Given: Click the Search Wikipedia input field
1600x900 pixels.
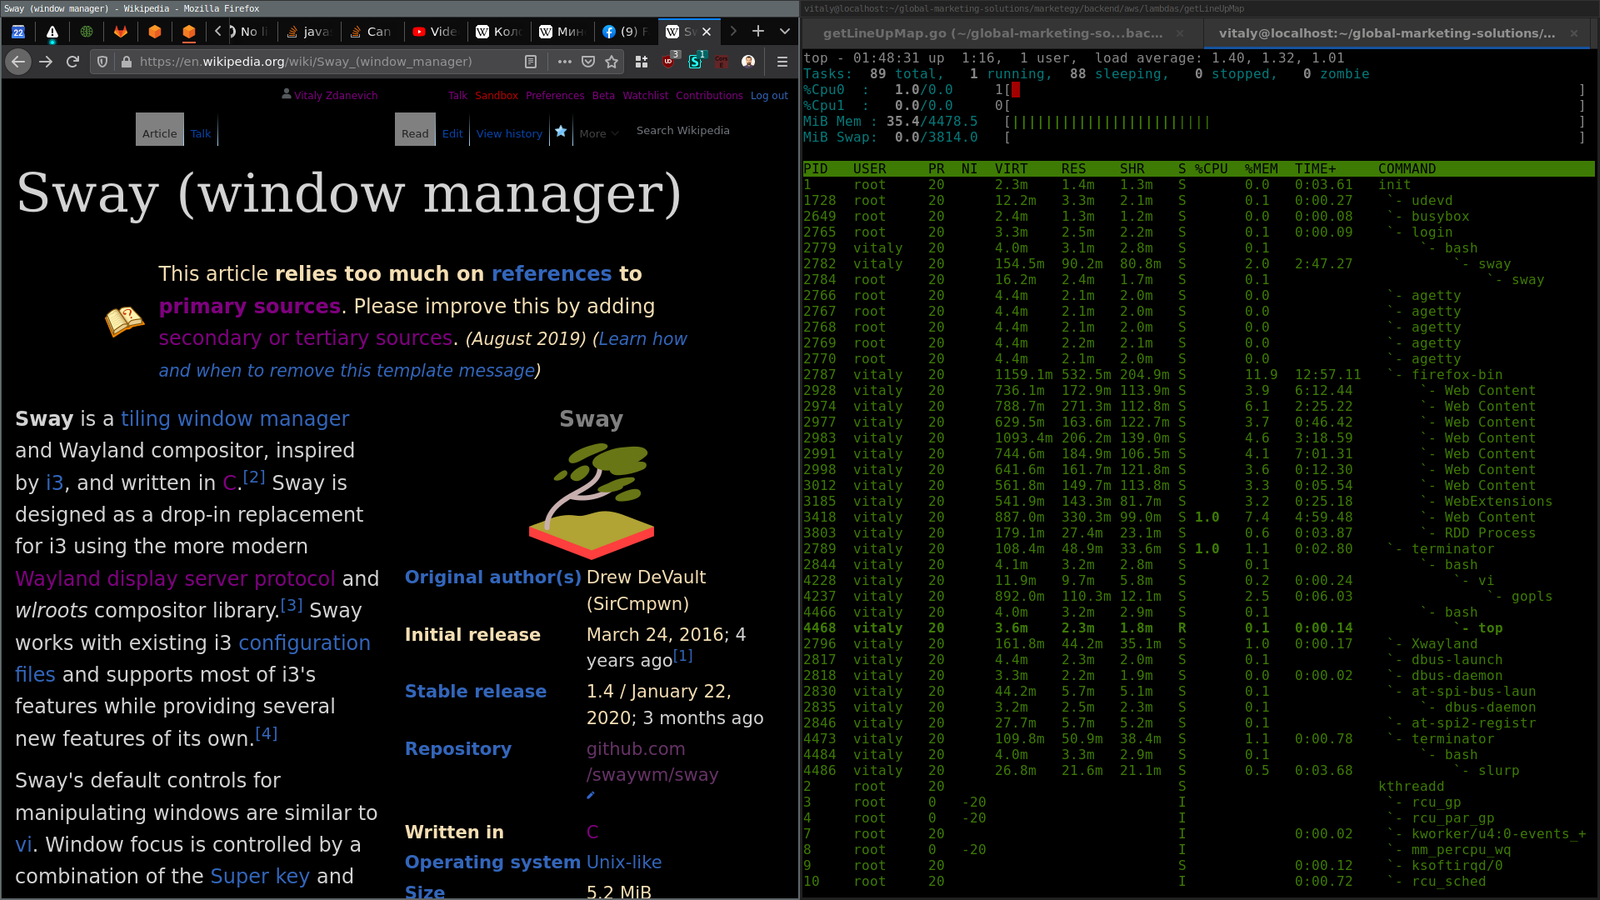Looking at the screenshot, I should click(683, 130).
